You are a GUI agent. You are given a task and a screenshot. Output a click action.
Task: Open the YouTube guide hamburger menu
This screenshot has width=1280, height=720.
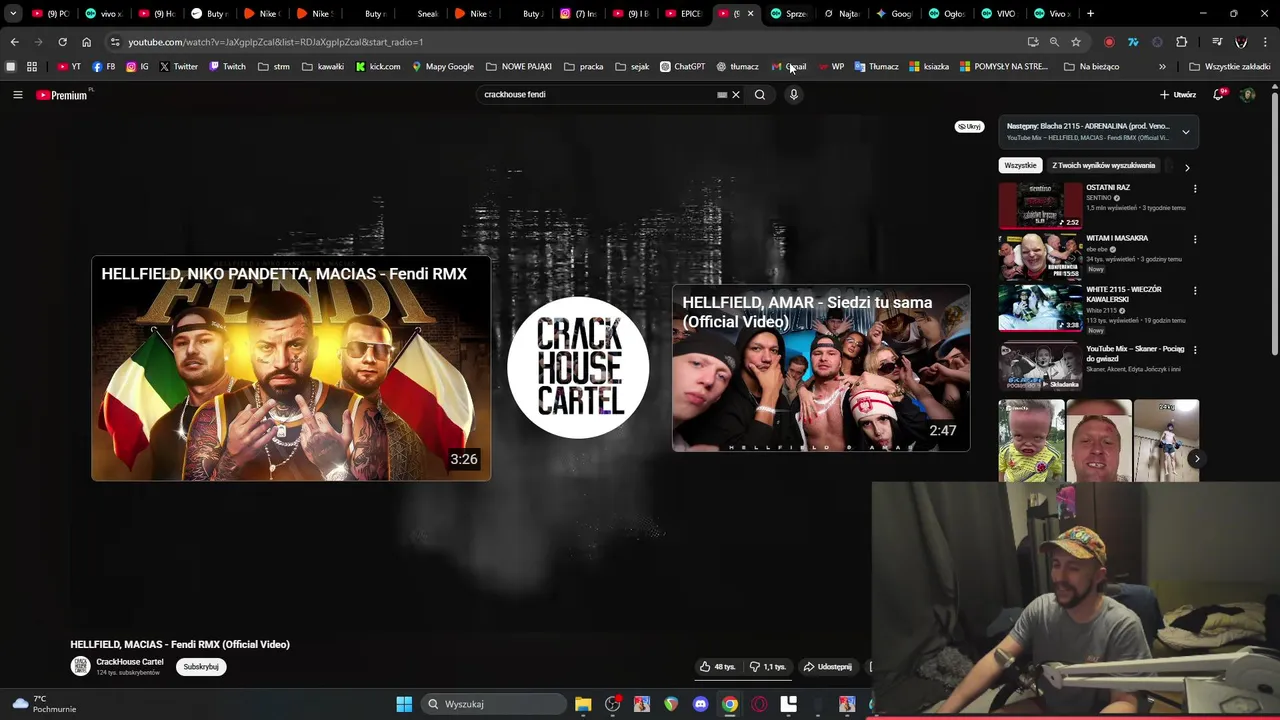click(x=17, y=95)
